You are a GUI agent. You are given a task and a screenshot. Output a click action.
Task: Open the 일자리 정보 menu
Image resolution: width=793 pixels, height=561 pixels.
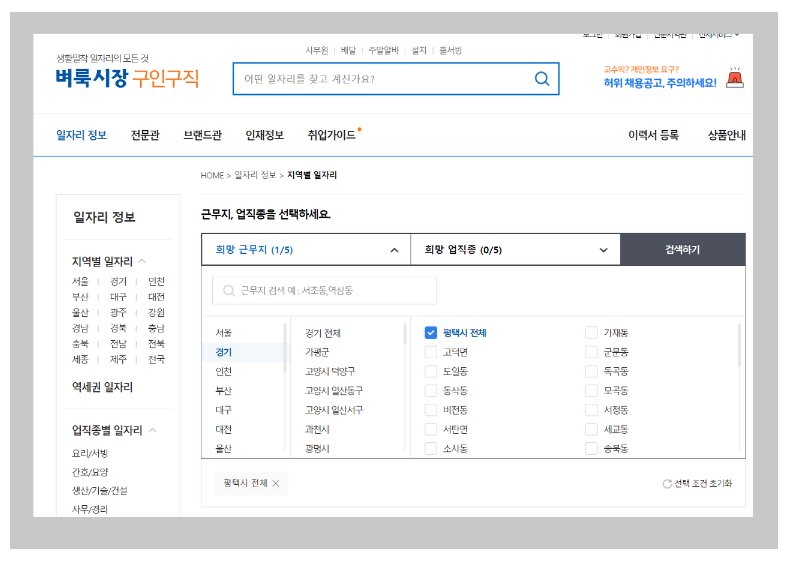(x=81, y=135)
